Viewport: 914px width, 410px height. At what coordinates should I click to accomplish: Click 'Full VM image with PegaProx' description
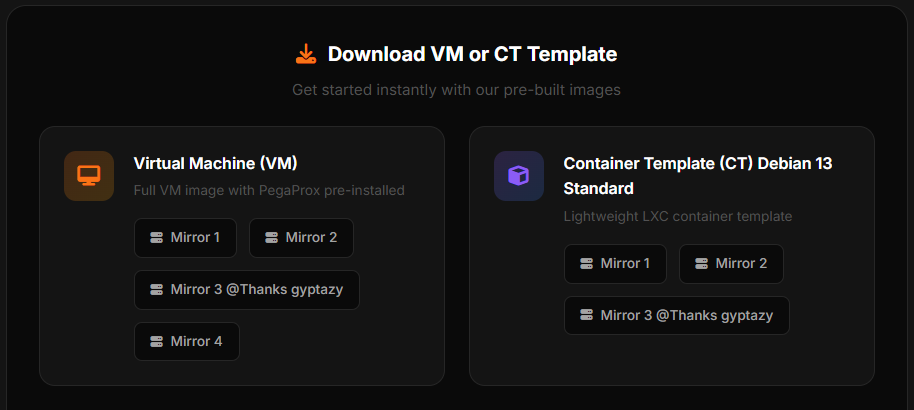click(269, 190)
